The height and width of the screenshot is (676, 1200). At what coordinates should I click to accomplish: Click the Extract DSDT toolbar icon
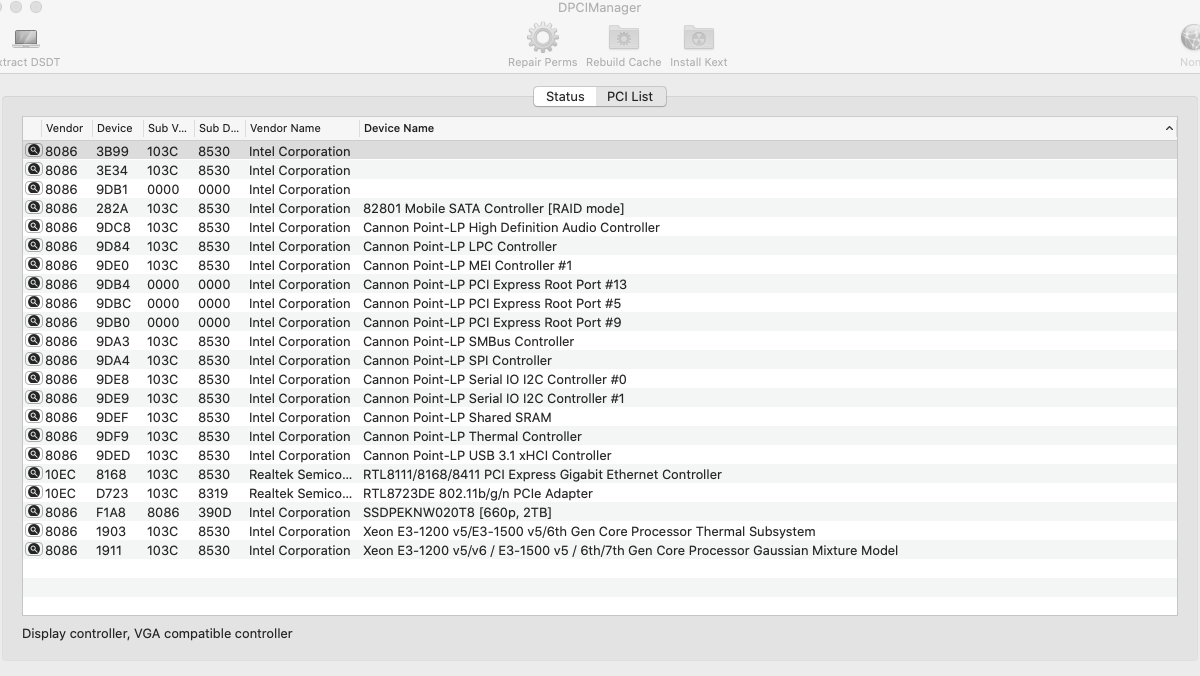[25, 39]
